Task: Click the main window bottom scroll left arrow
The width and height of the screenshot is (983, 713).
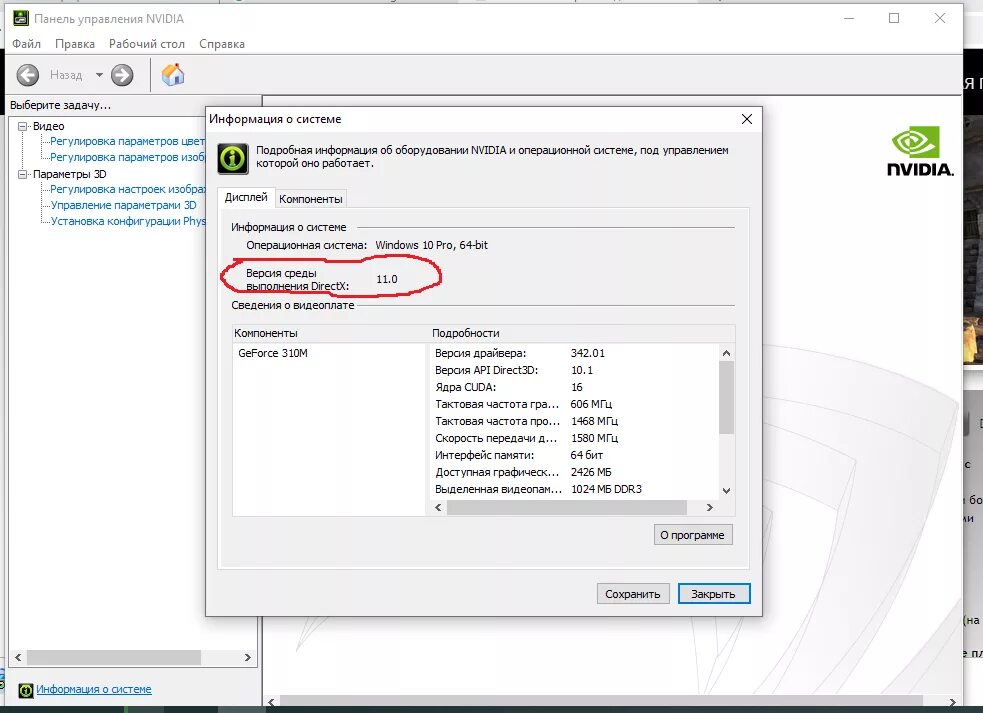Action: coord(271,702)
